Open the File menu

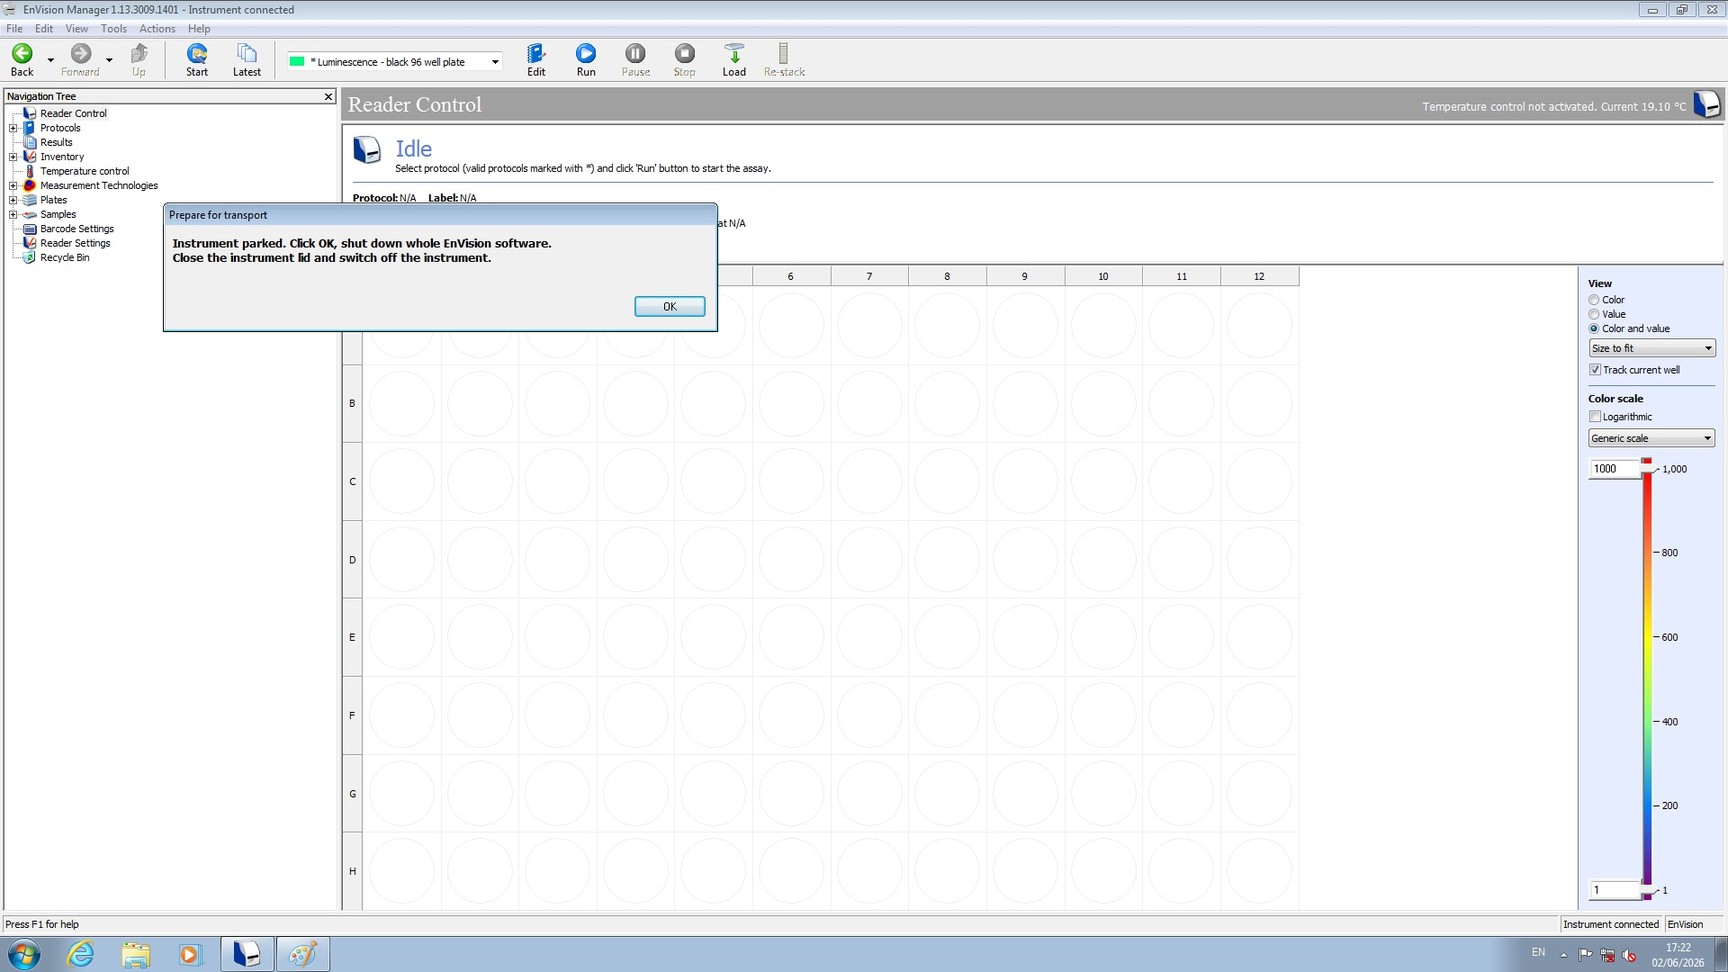tap(14, 29)
